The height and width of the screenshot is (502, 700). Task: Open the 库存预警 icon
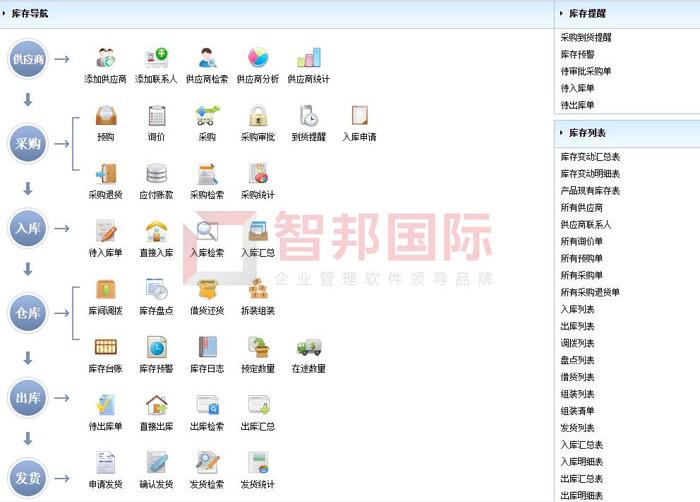click(157, 347)
